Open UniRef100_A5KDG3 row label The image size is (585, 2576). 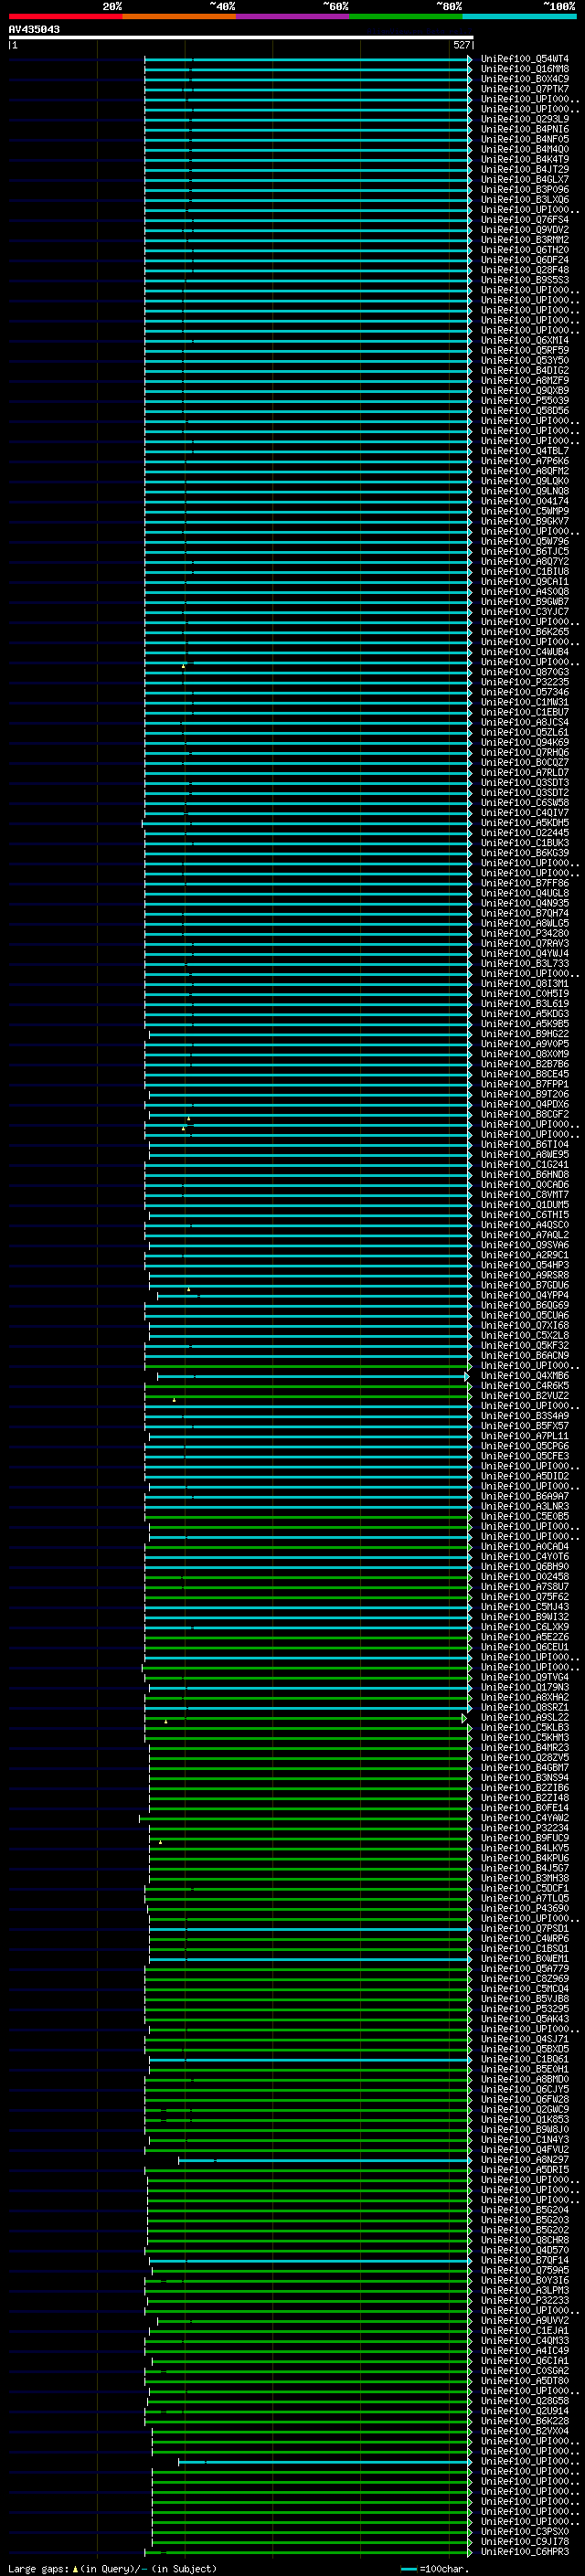point(525,1013)
